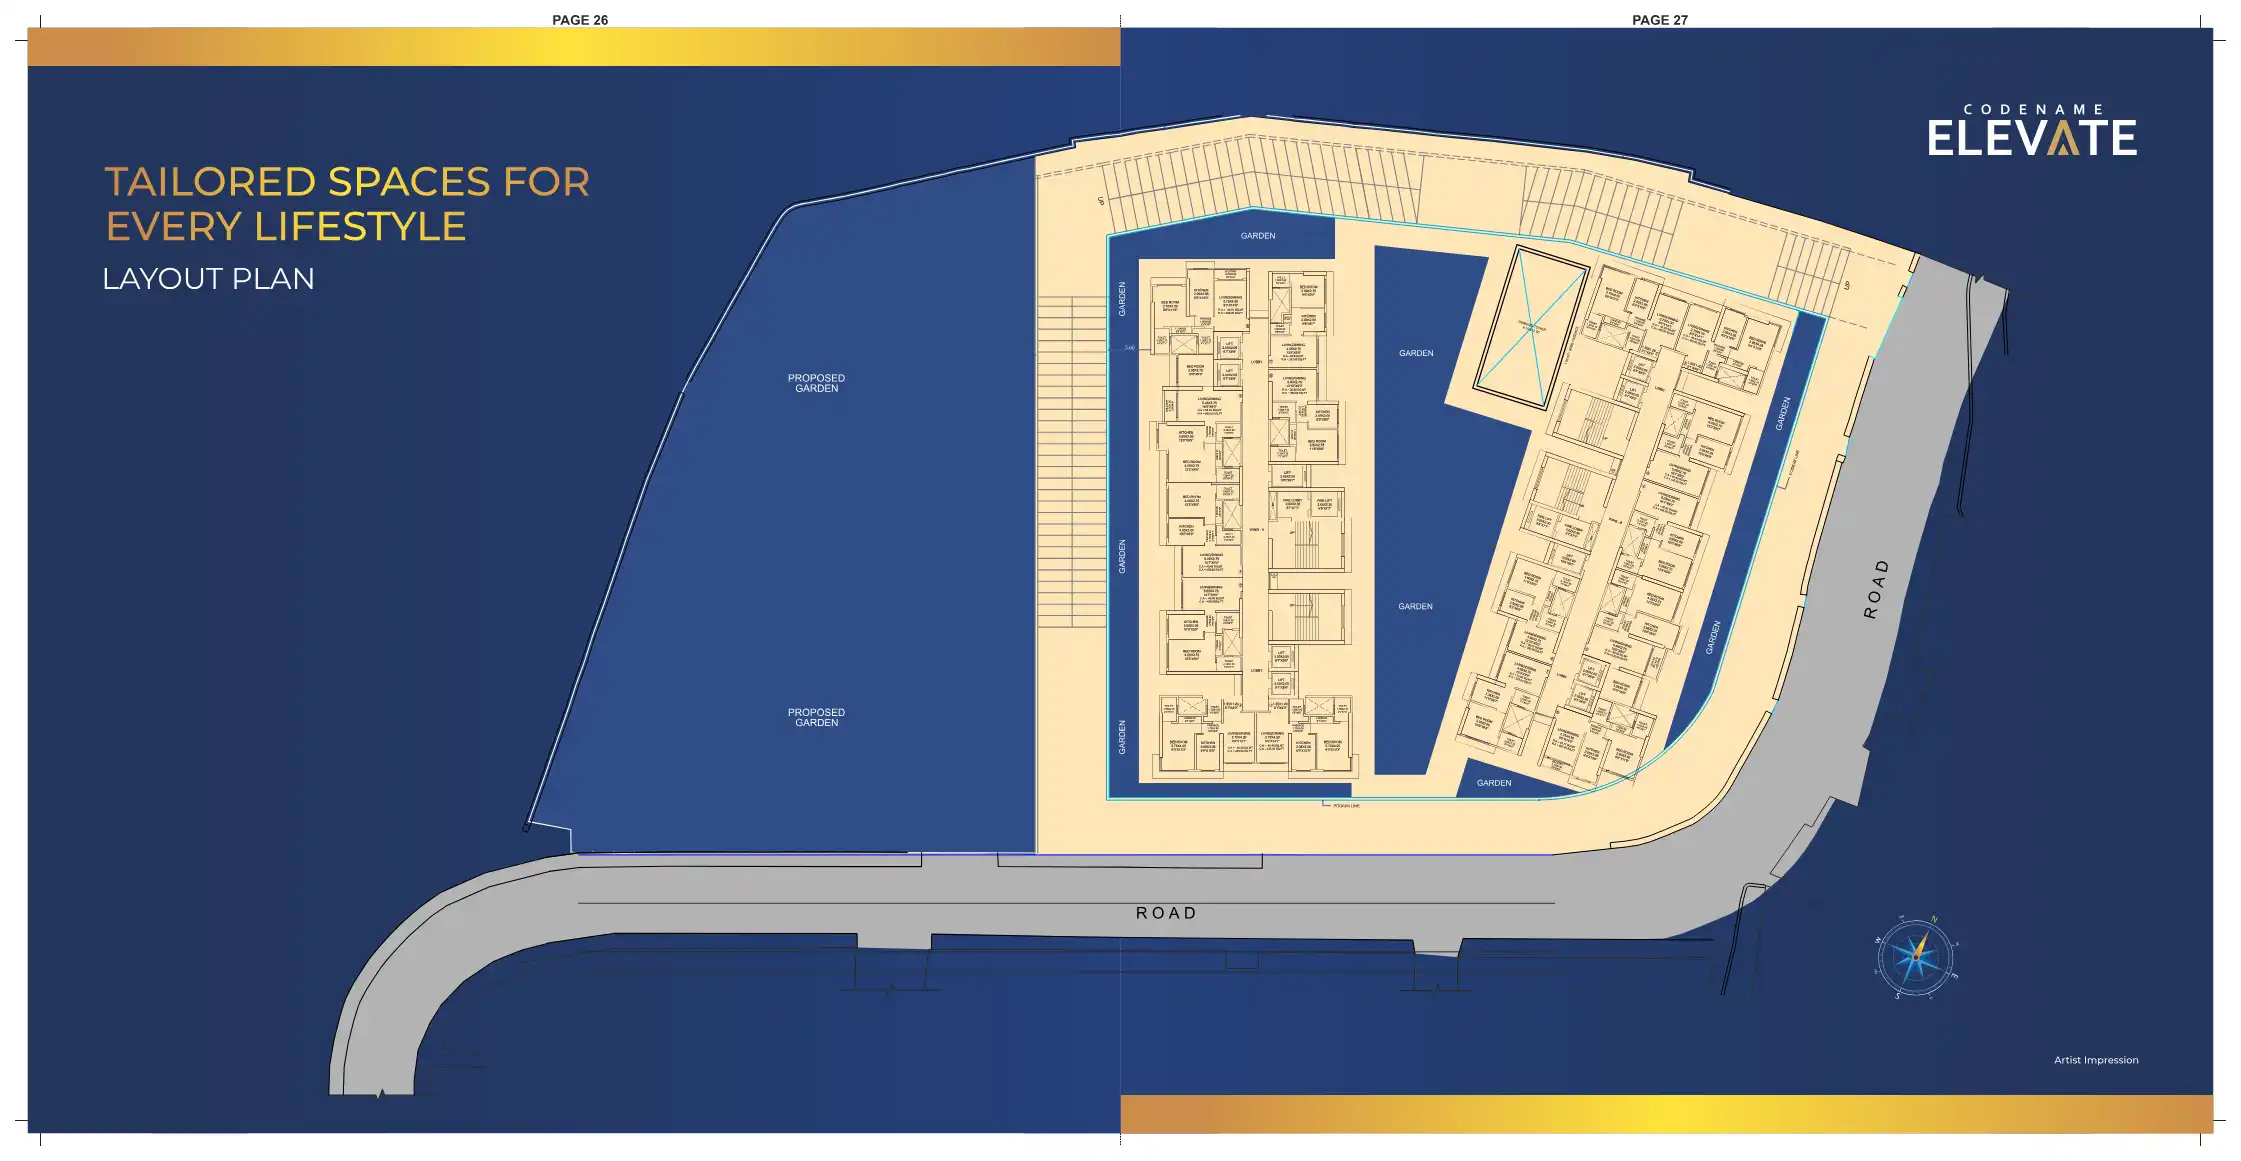The height and width of the screenshot is (1161, 2241).
Task: Click the compass rose icon
Action: coord(1917,957)
